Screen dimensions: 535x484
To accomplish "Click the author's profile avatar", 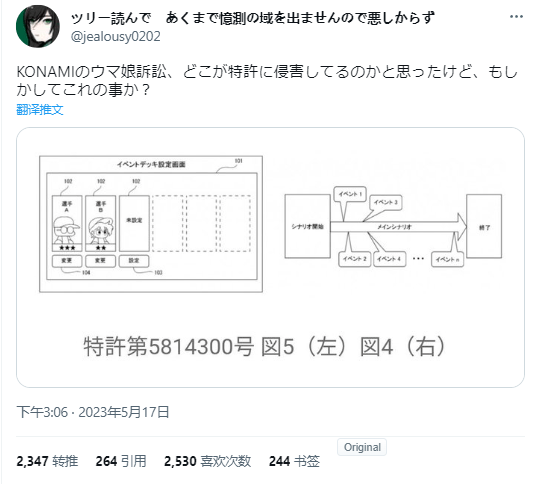I will 38,26.
